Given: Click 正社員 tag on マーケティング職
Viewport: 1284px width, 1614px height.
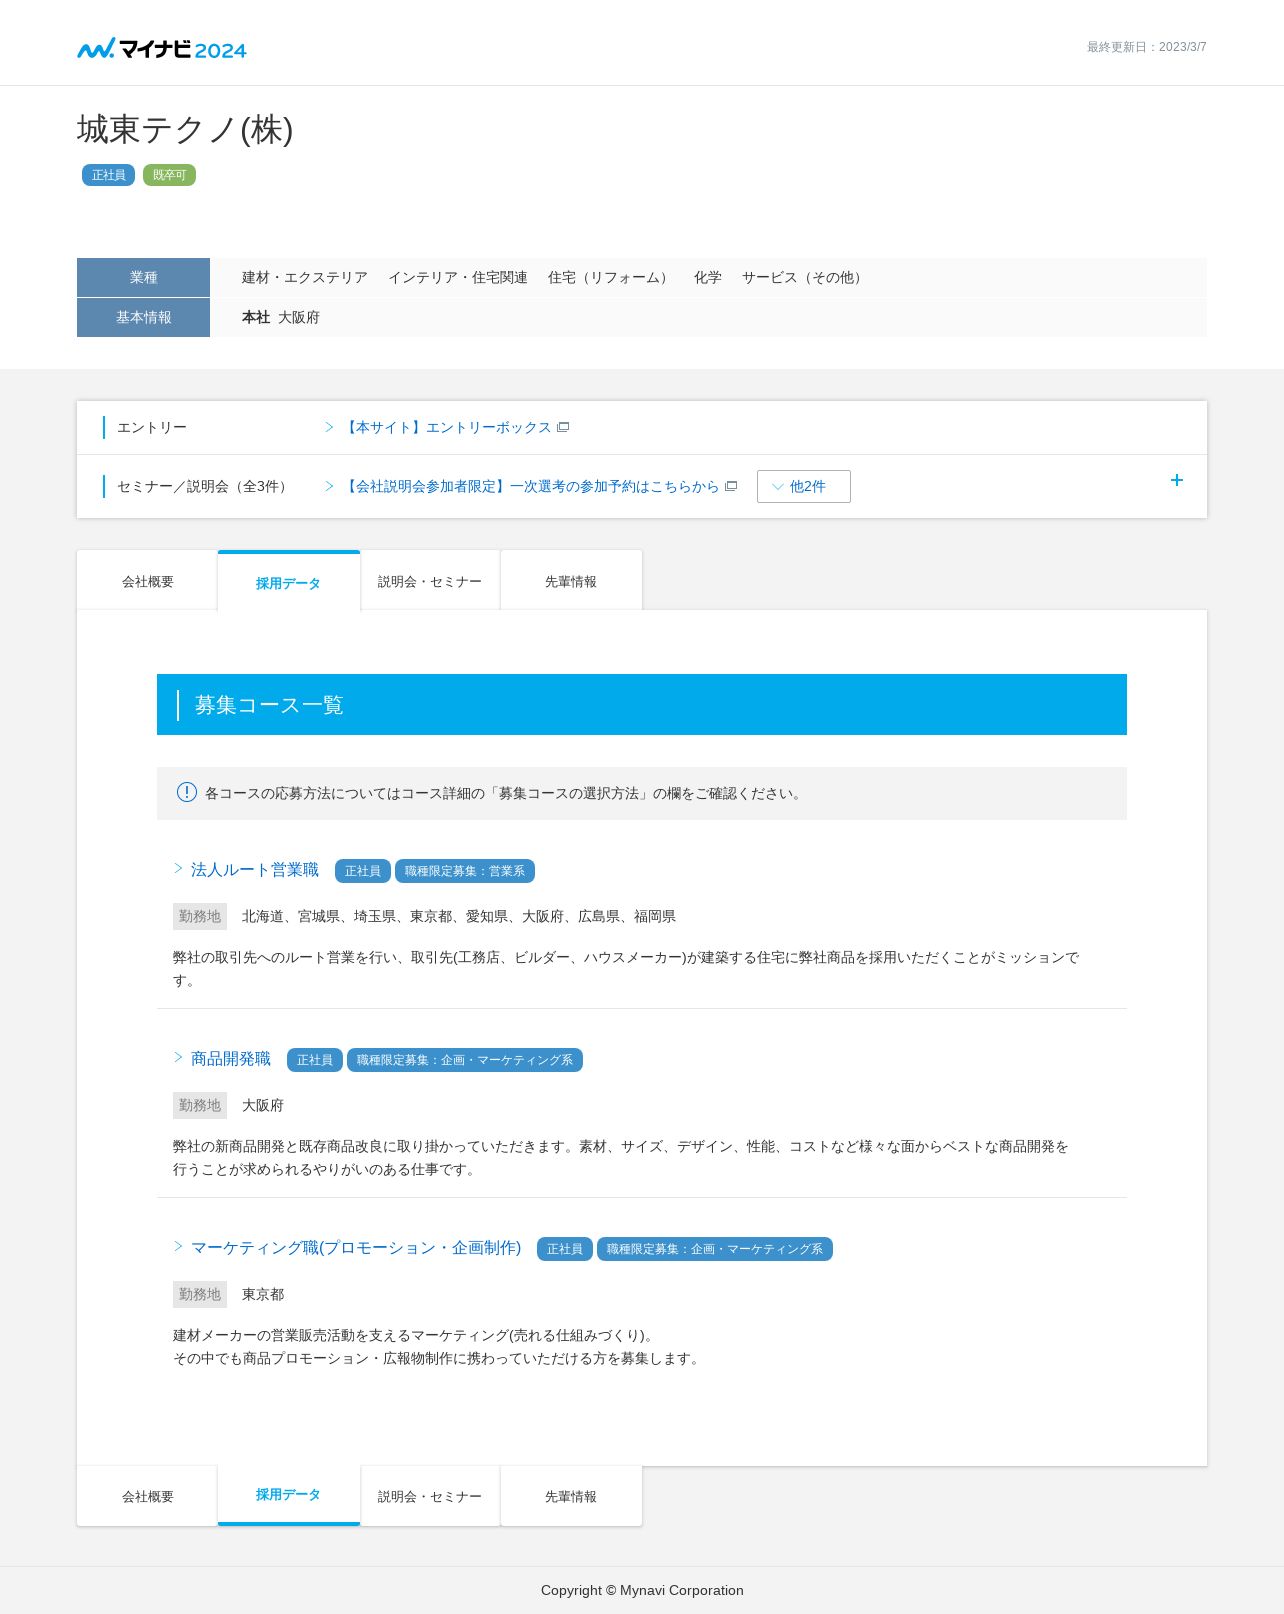Looking at the screenshot, I should pos(565,1249).
